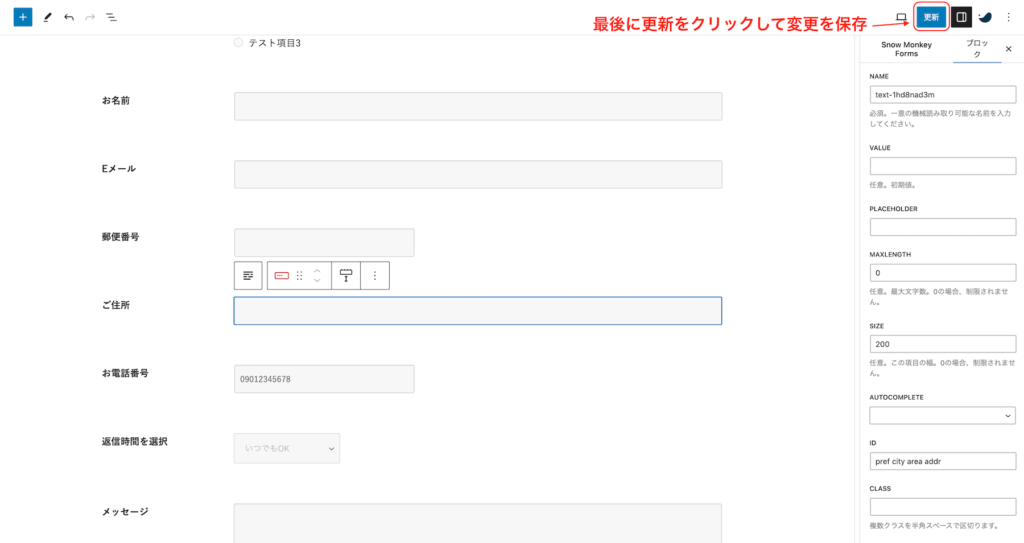Expand the AUTOCOMPLETE dropdown
The height and width of the screenshot is (543, 1024).
coord(942,415)
